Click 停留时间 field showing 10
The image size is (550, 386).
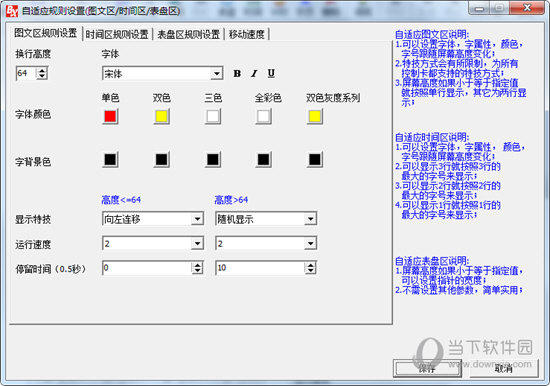260,268
